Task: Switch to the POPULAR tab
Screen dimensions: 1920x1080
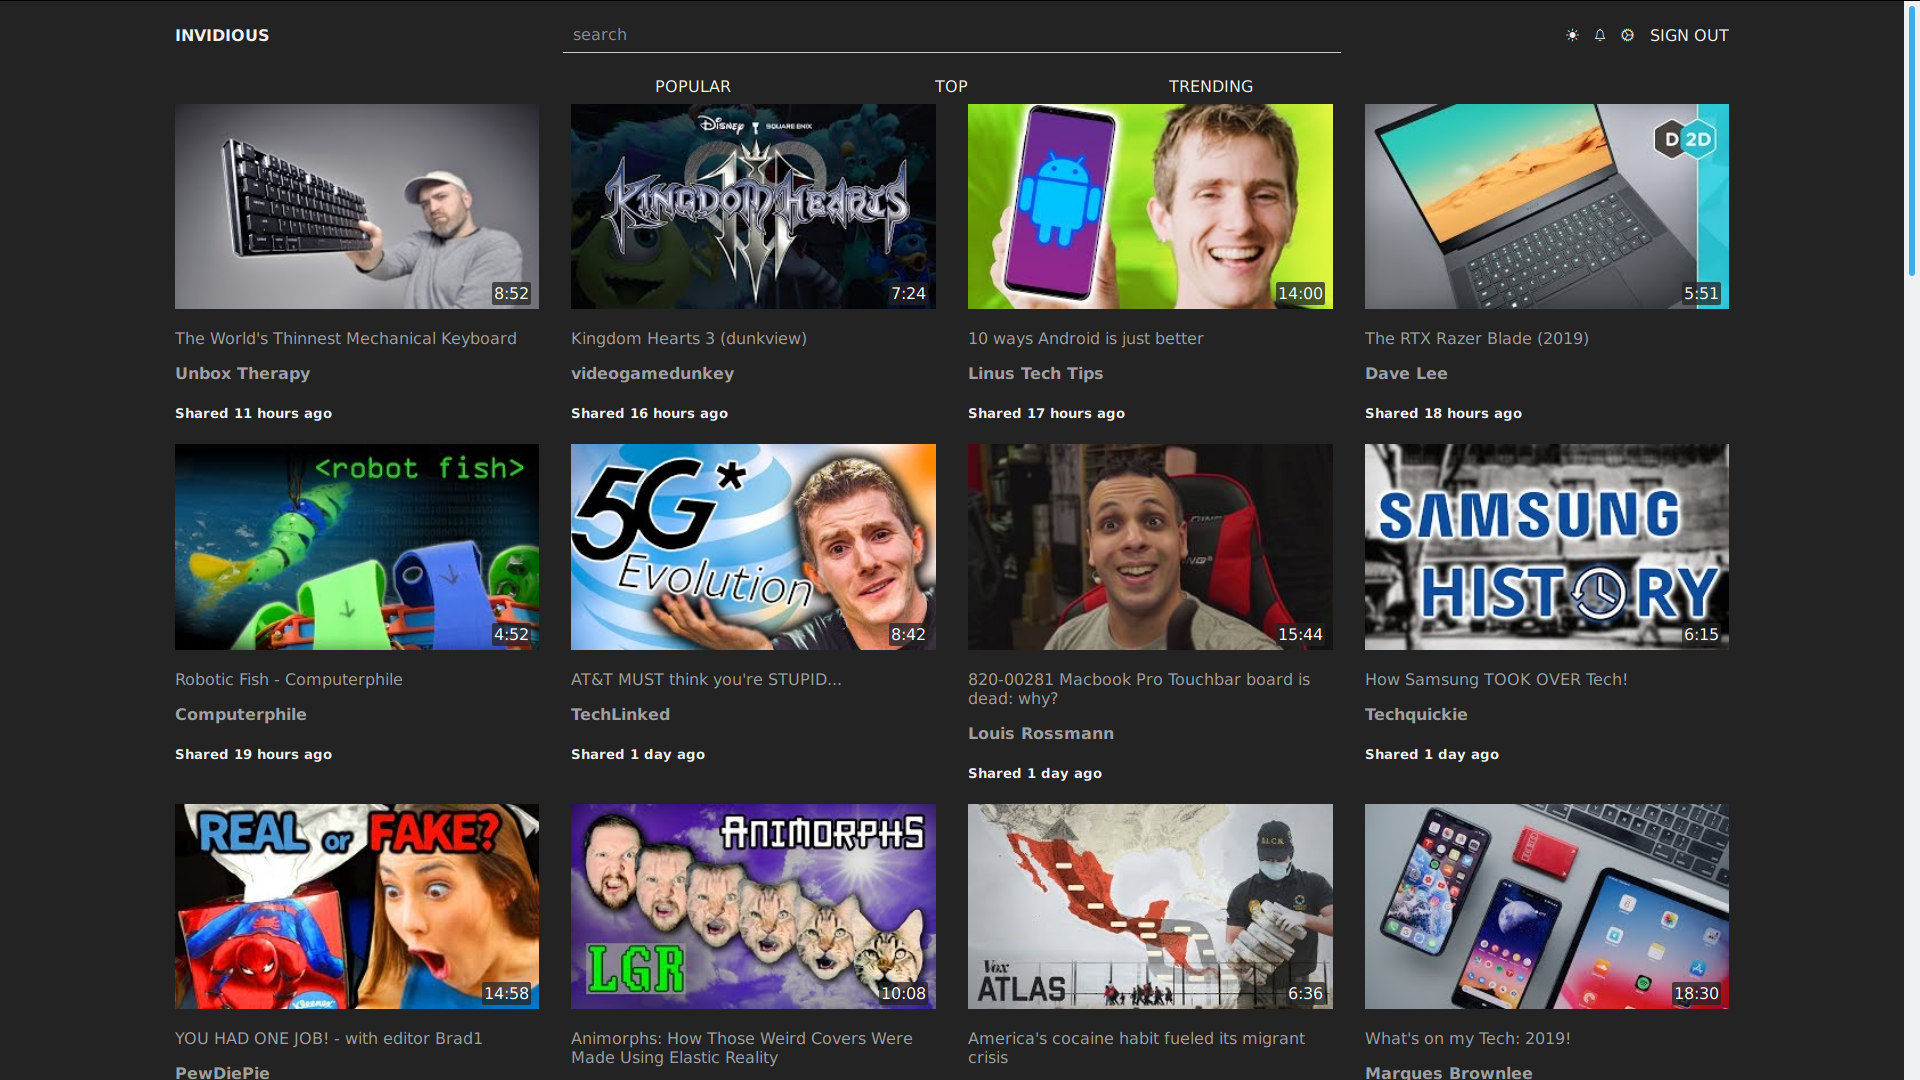Action: pyautogui.click(x=692, y=86)
